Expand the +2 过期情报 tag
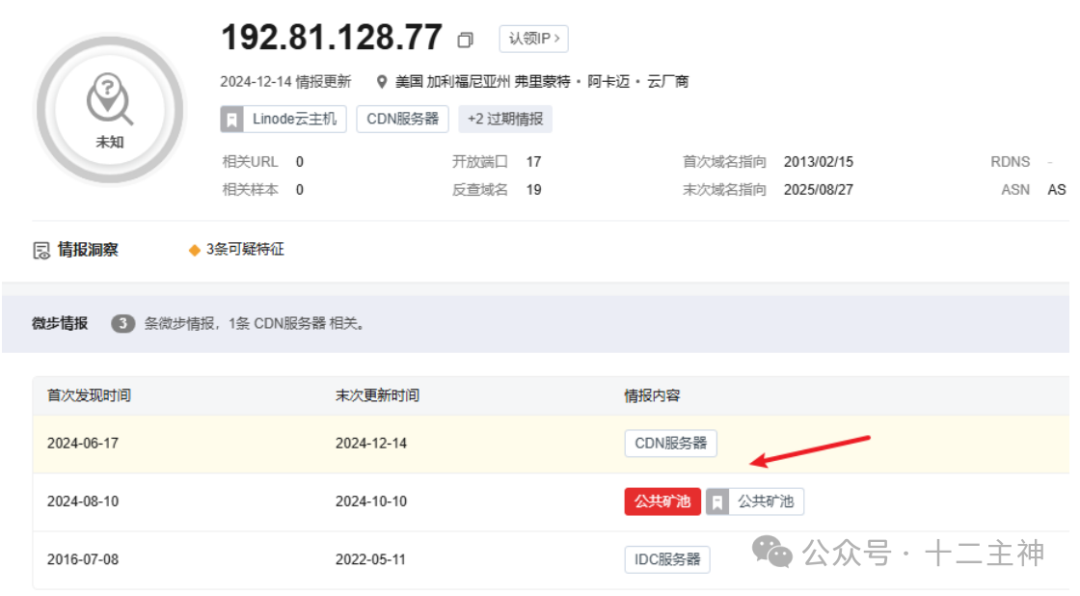The image size is (1080, 596). pos(505,119)
